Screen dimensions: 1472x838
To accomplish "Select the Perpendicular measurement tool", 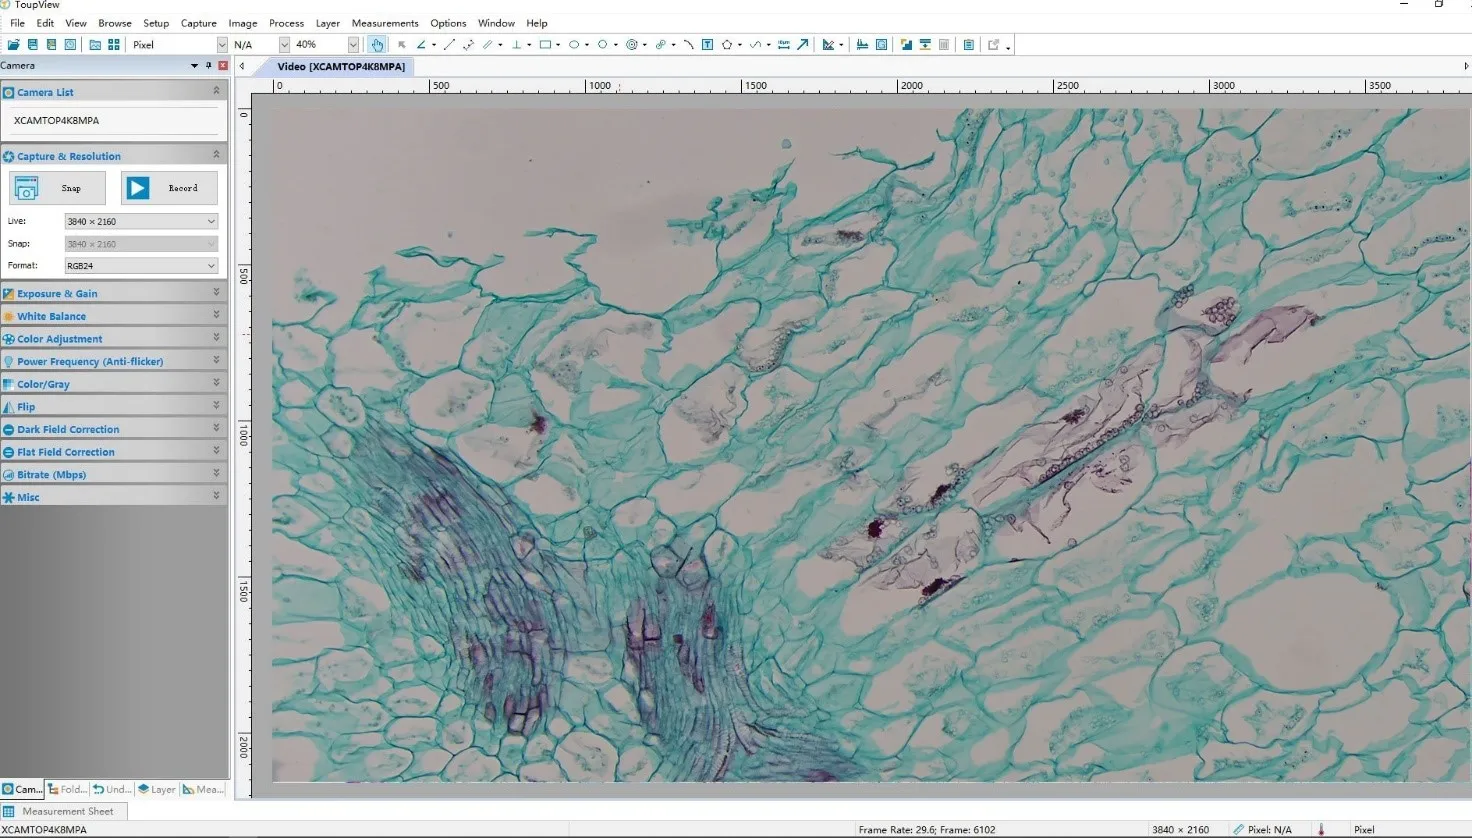I will (516, 45).
